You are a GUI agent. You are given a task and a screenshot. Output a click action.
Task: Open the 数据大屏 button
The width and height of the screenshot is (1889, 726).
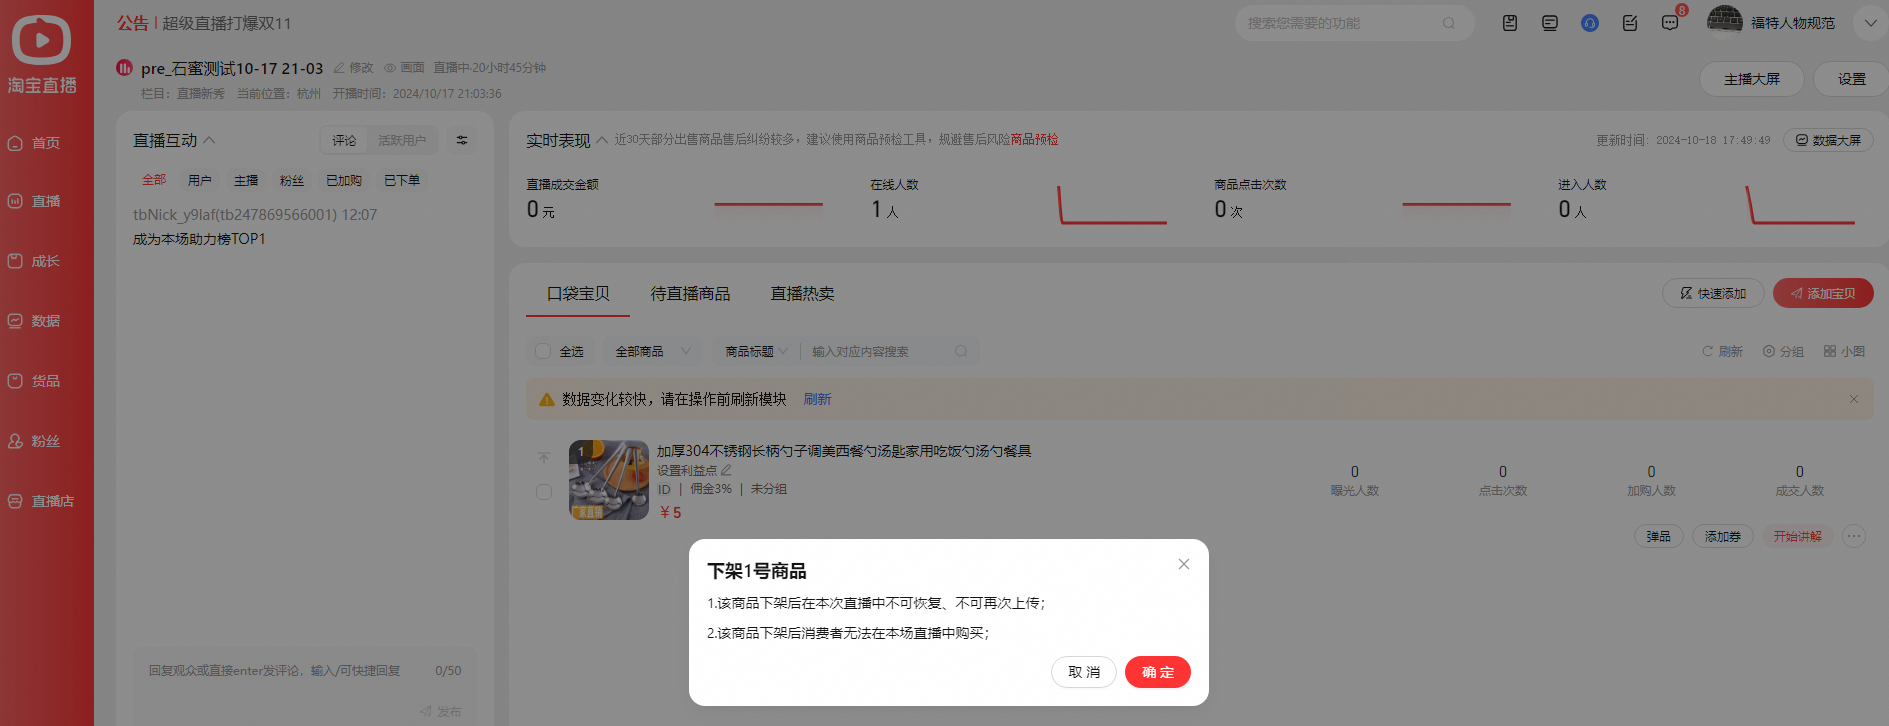tap(1828, 140)
